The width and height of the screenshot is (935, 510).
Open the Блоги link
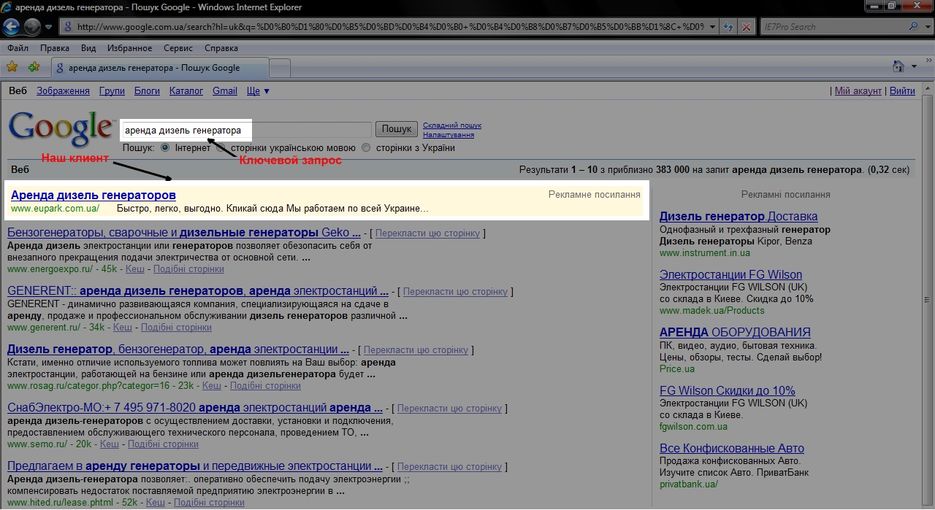coord(147,91)
